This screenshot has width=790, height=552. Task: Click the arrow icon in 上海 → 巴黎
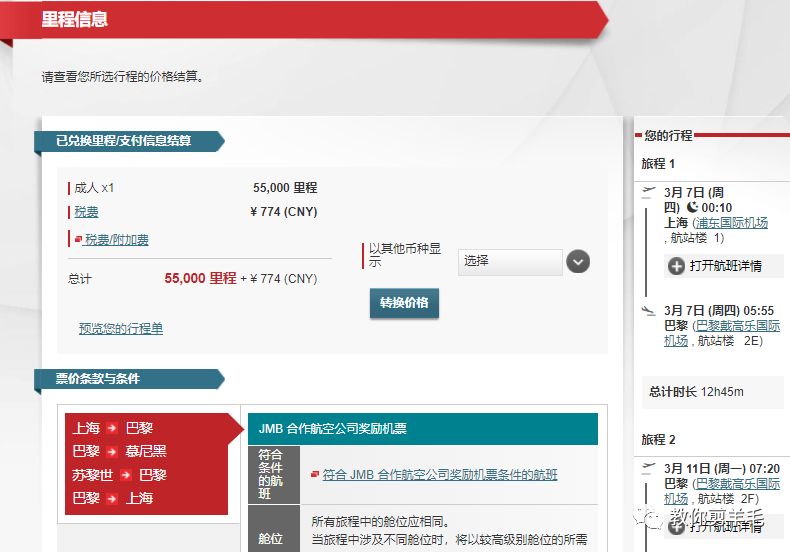[x=112, y=429]
